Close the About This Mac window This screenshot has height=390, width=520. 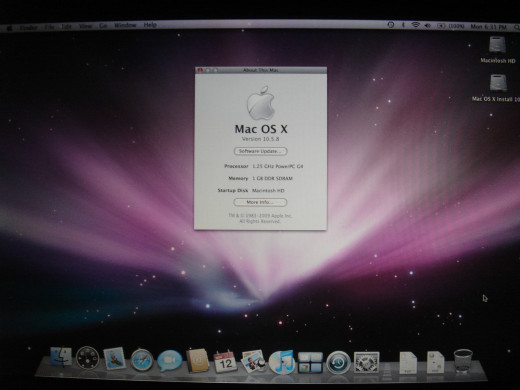pyautogui.click(x=200, y=70)
